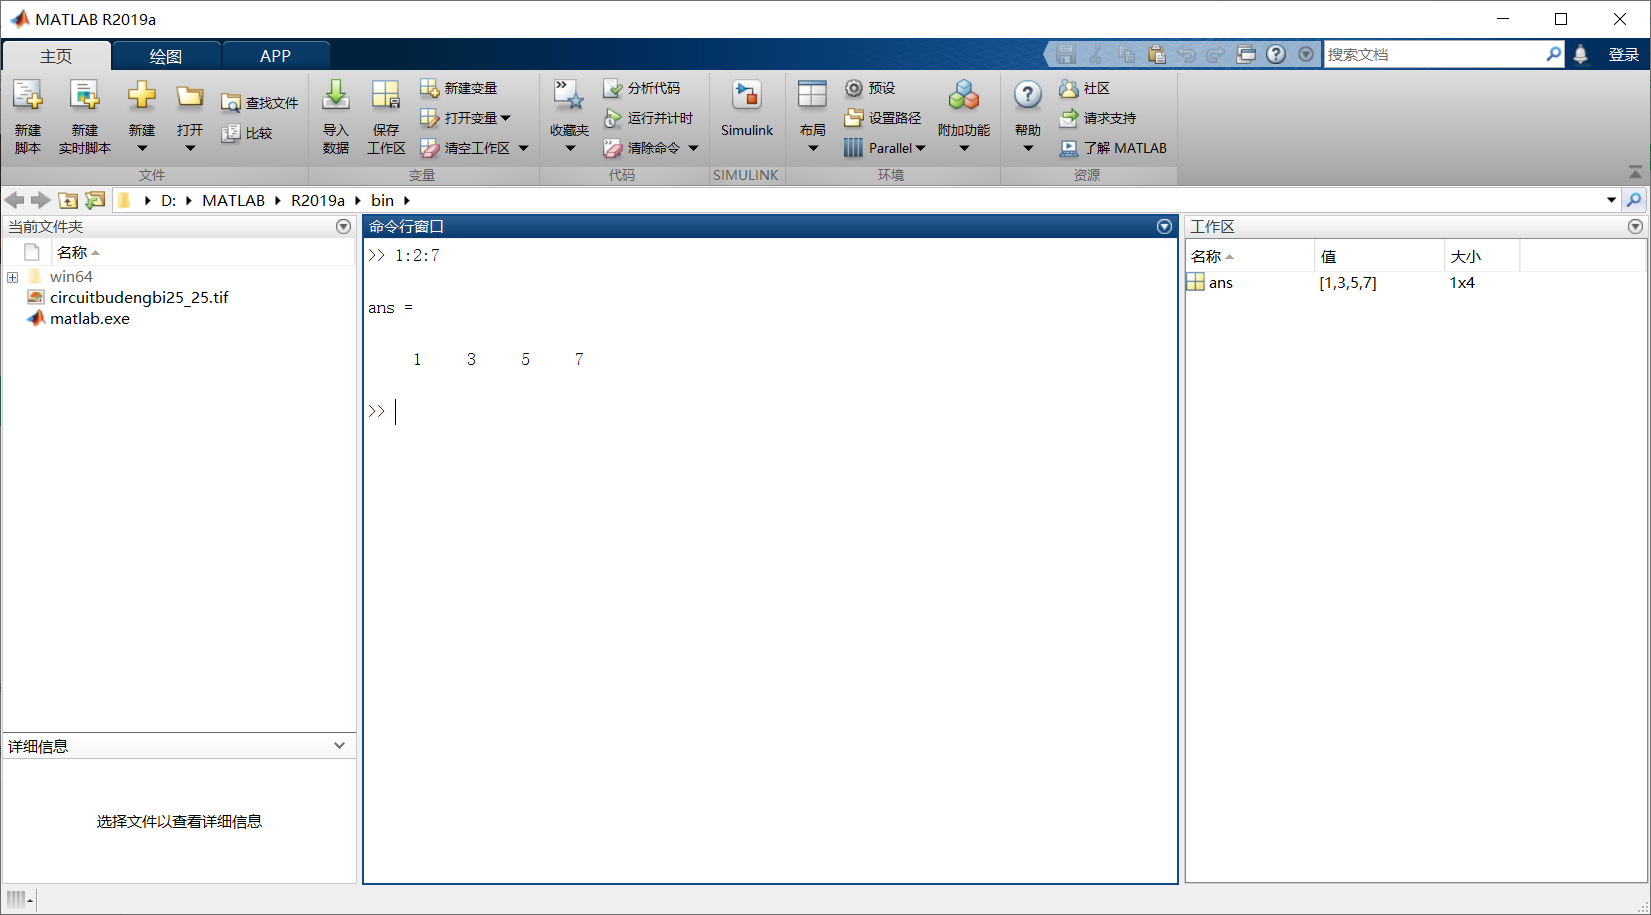Select matlab.exe in the current folder
Screen dimensions: 1651x915
click(90, 319)
